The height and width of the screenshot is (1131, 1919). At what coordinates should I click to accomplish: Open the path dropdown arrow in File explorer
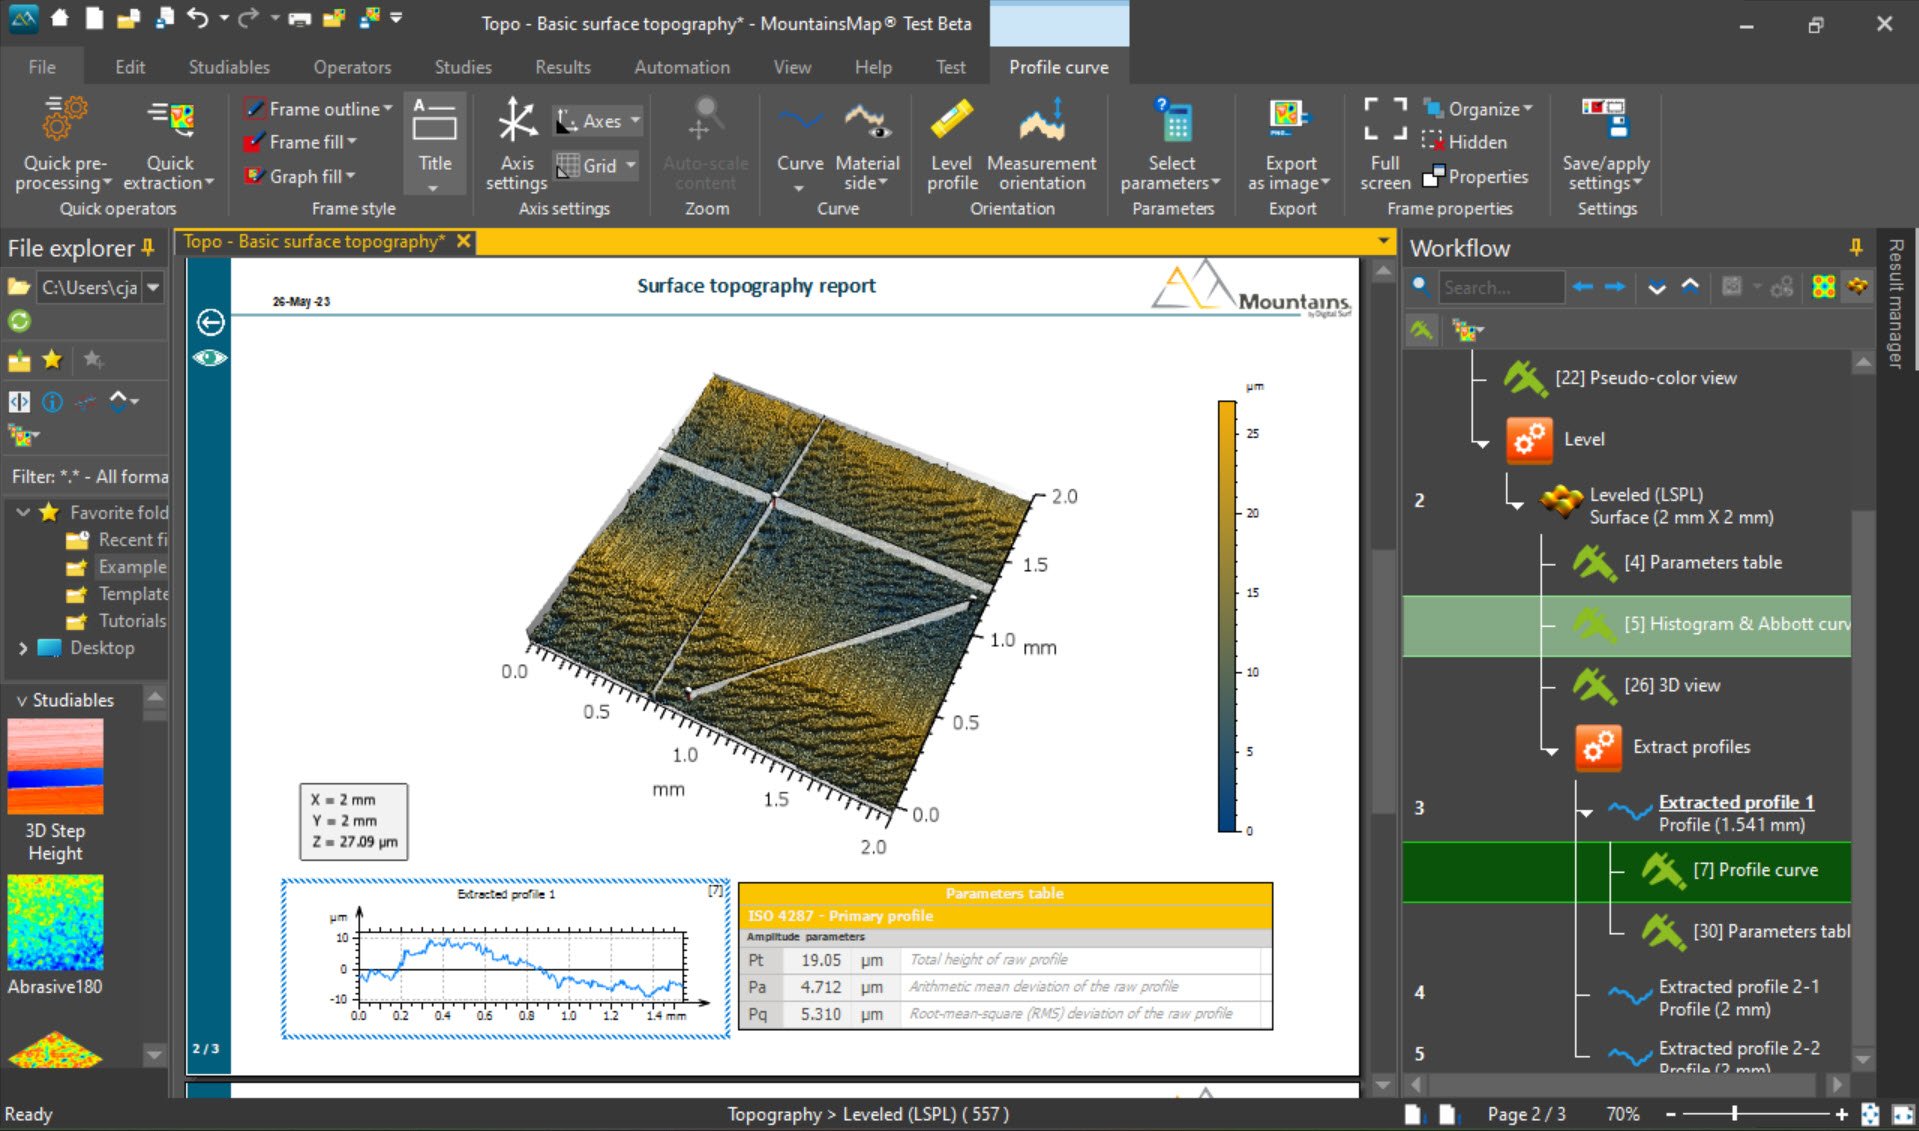tap(153, 287)
